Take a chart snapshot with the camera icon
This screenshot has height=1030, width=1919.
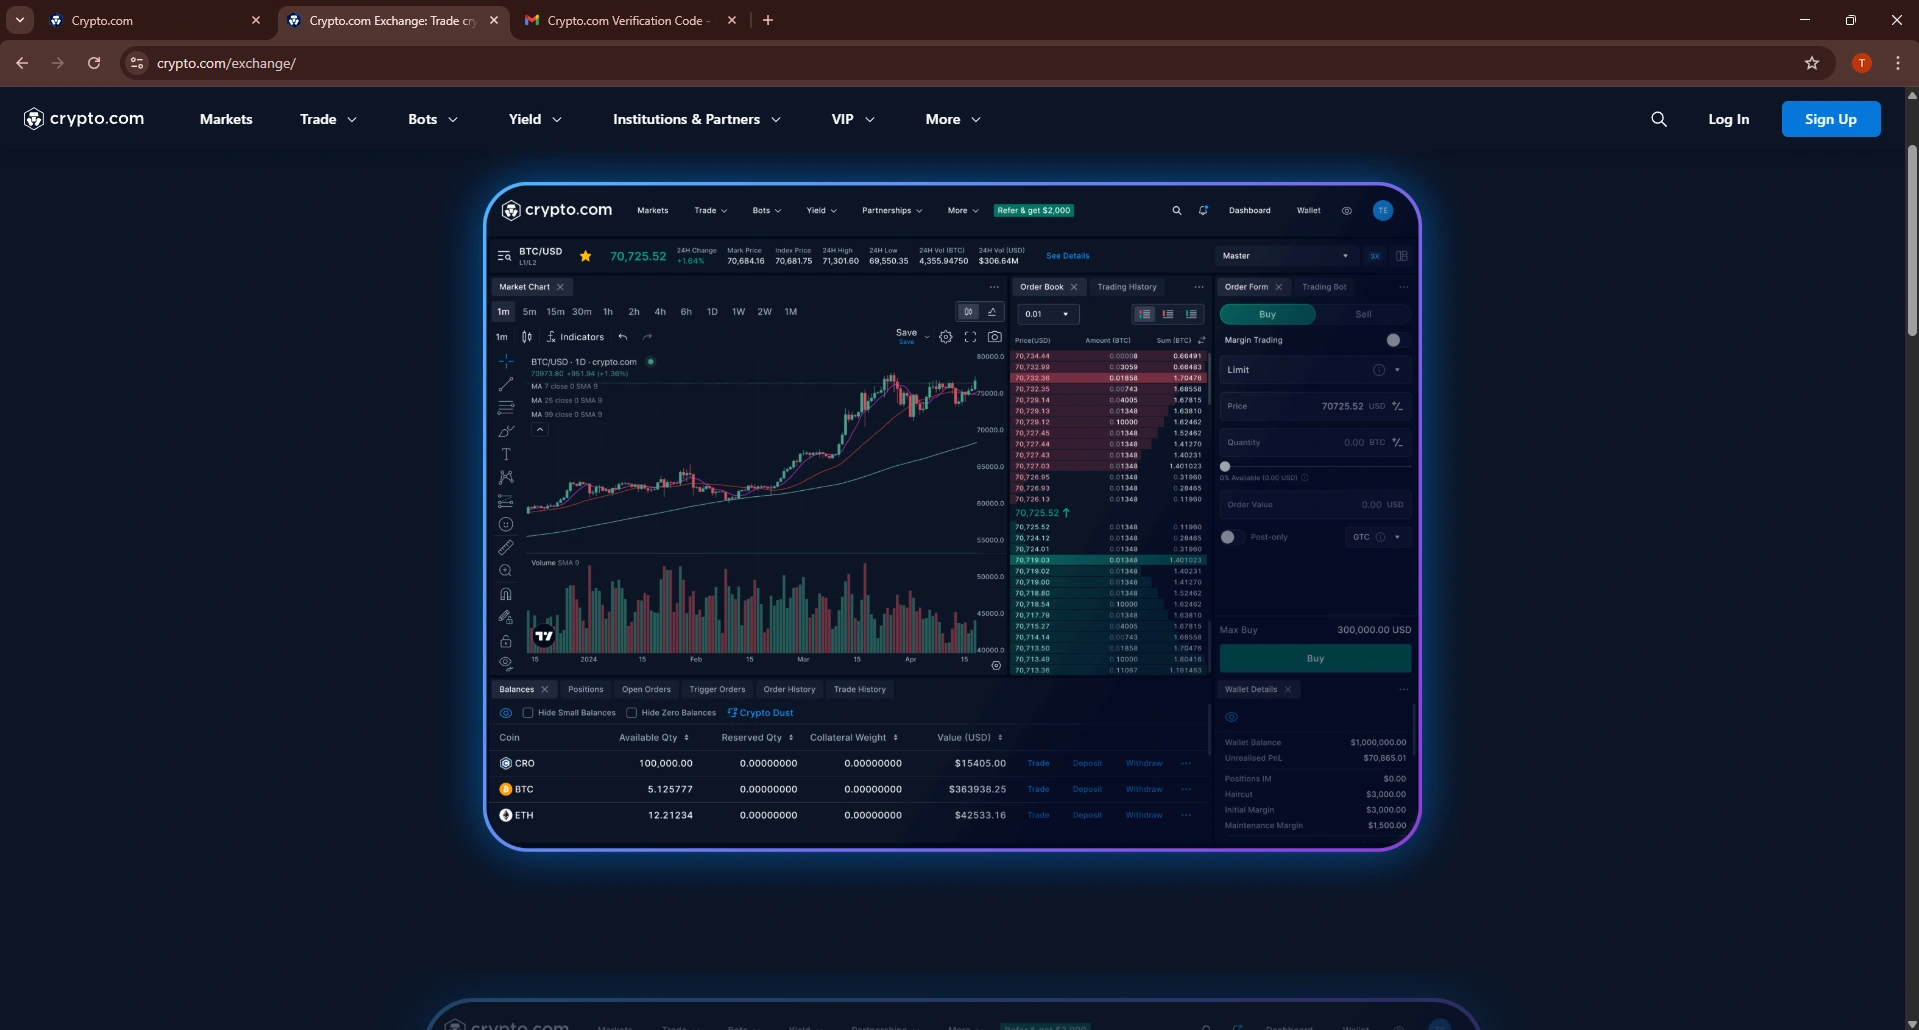[995, 337]
